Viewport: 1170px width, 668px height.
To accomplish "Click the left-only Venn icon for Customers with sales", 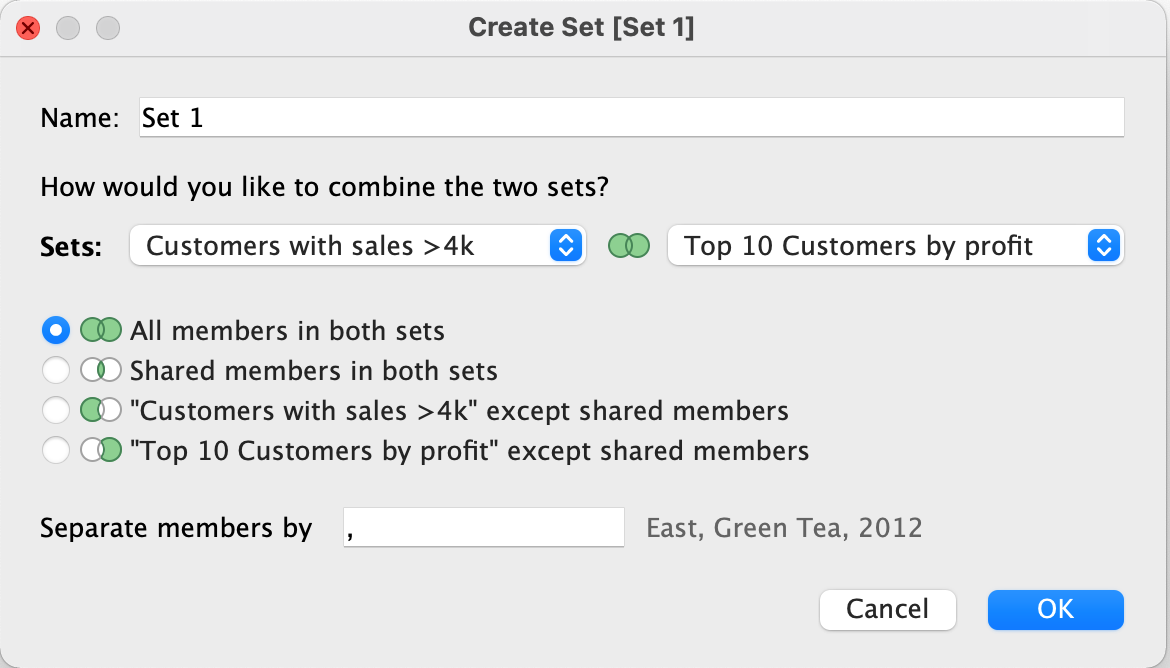I will (x=100, y=411).
